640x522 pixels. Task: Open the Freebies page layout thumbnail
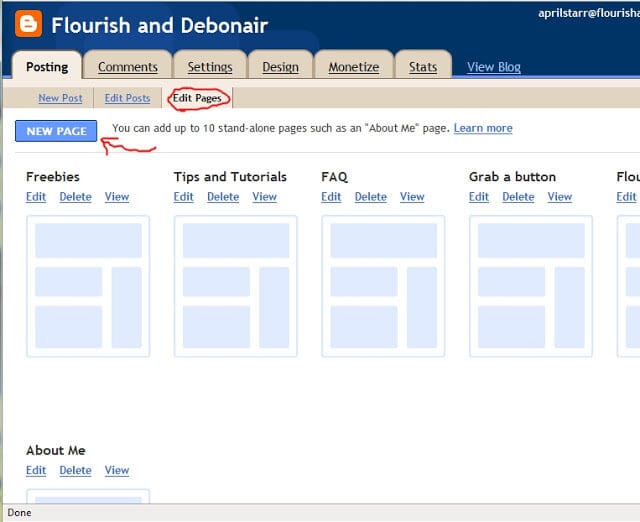[88, 286]
